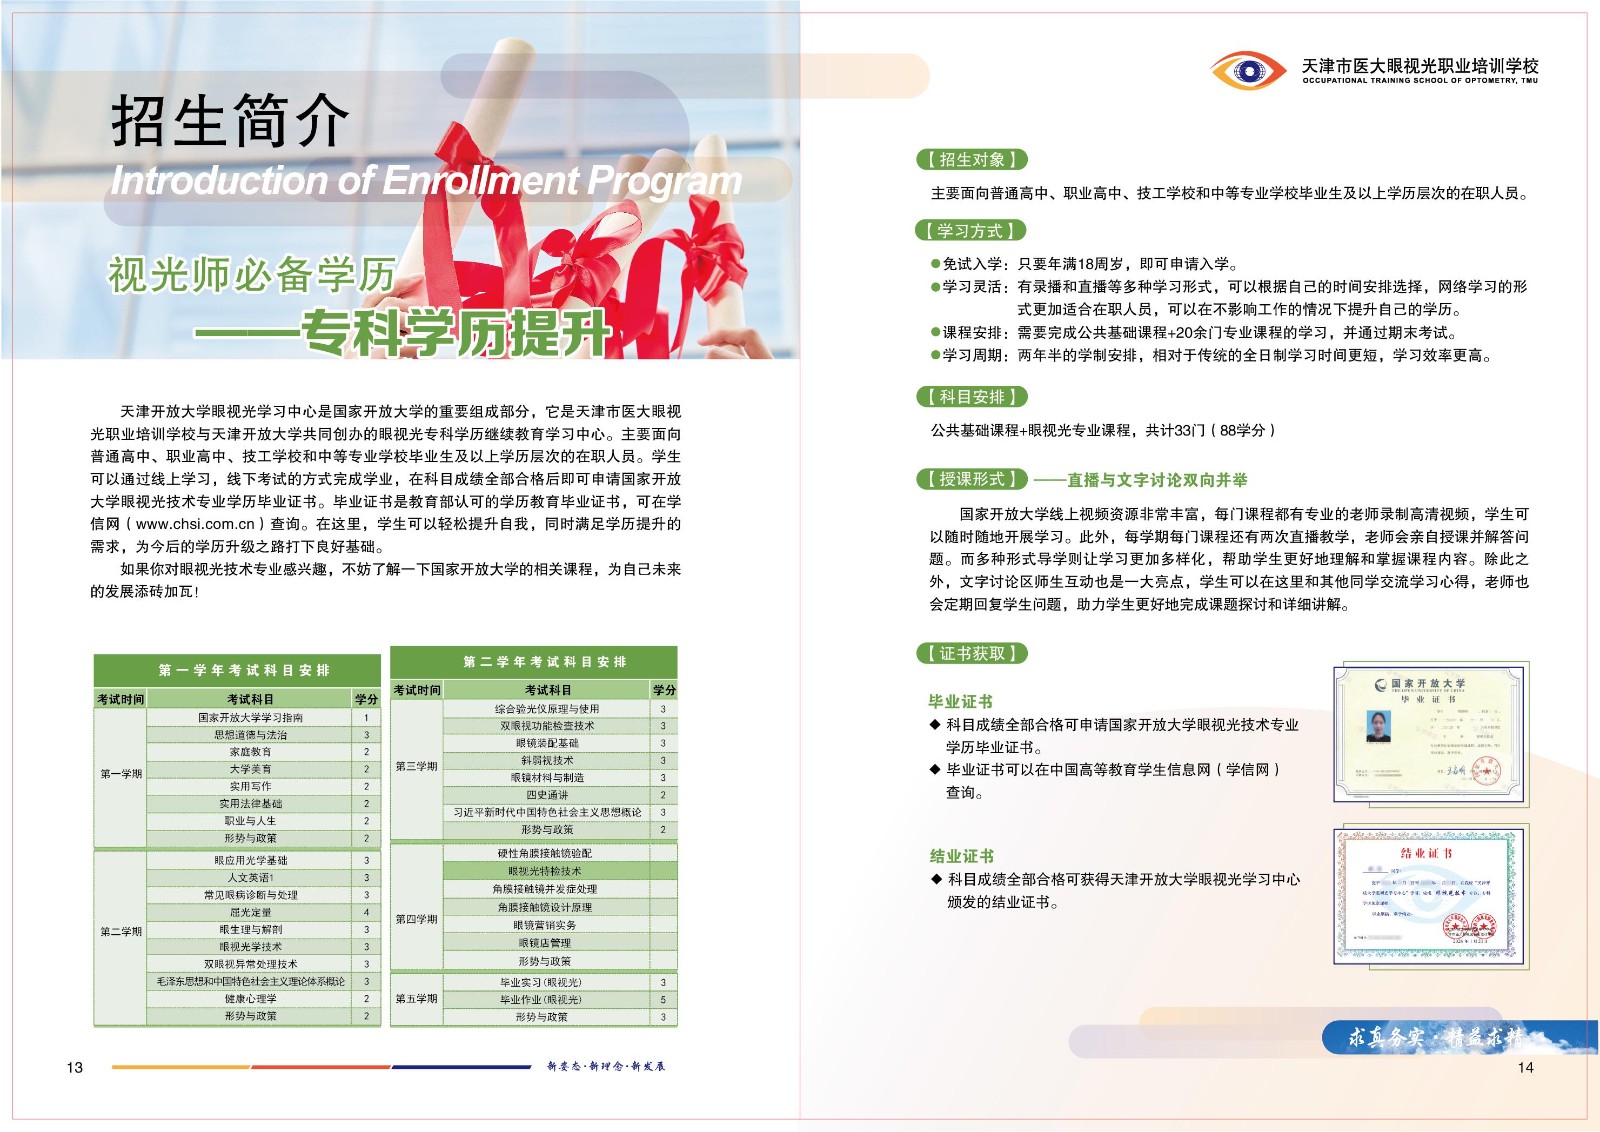Click the row 眼镜营销实务

(x=560, y=925)
